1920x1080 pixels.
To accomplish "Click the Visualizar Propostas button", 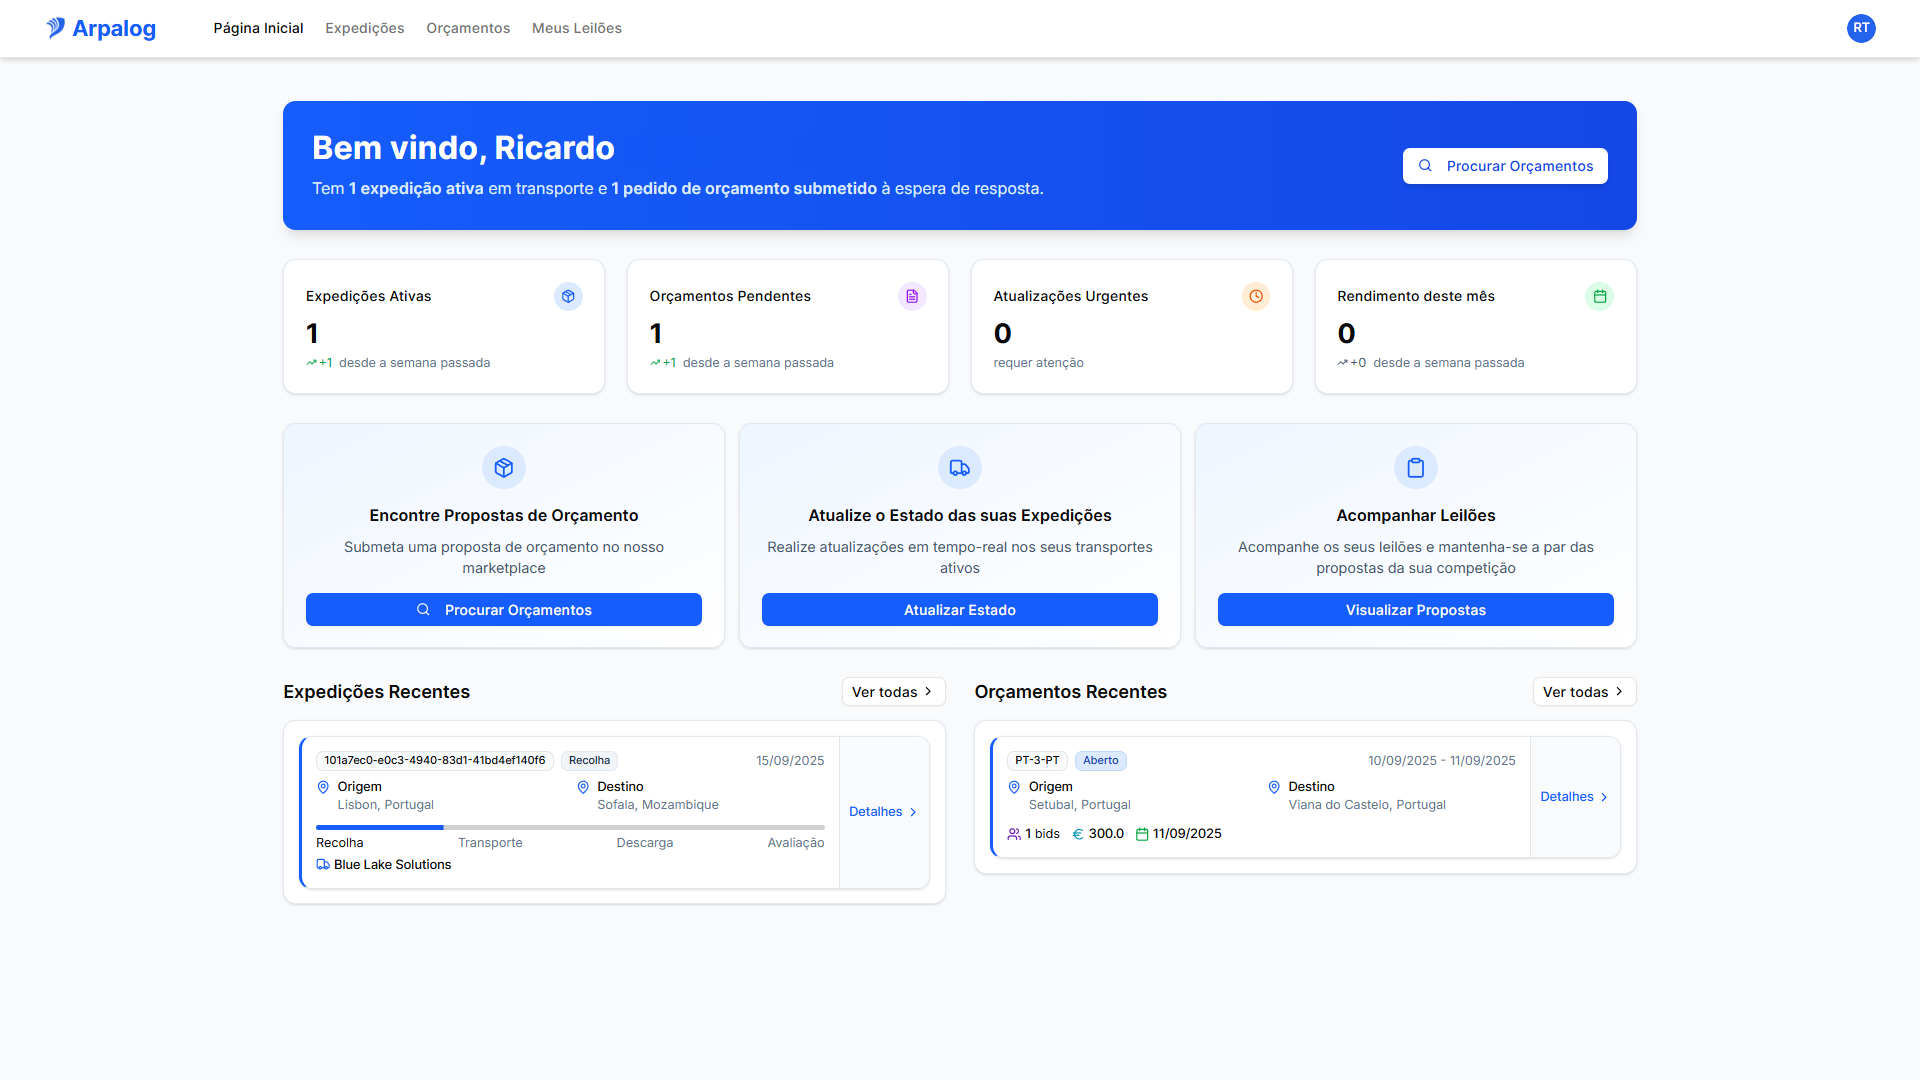I will pos(1416,610).
